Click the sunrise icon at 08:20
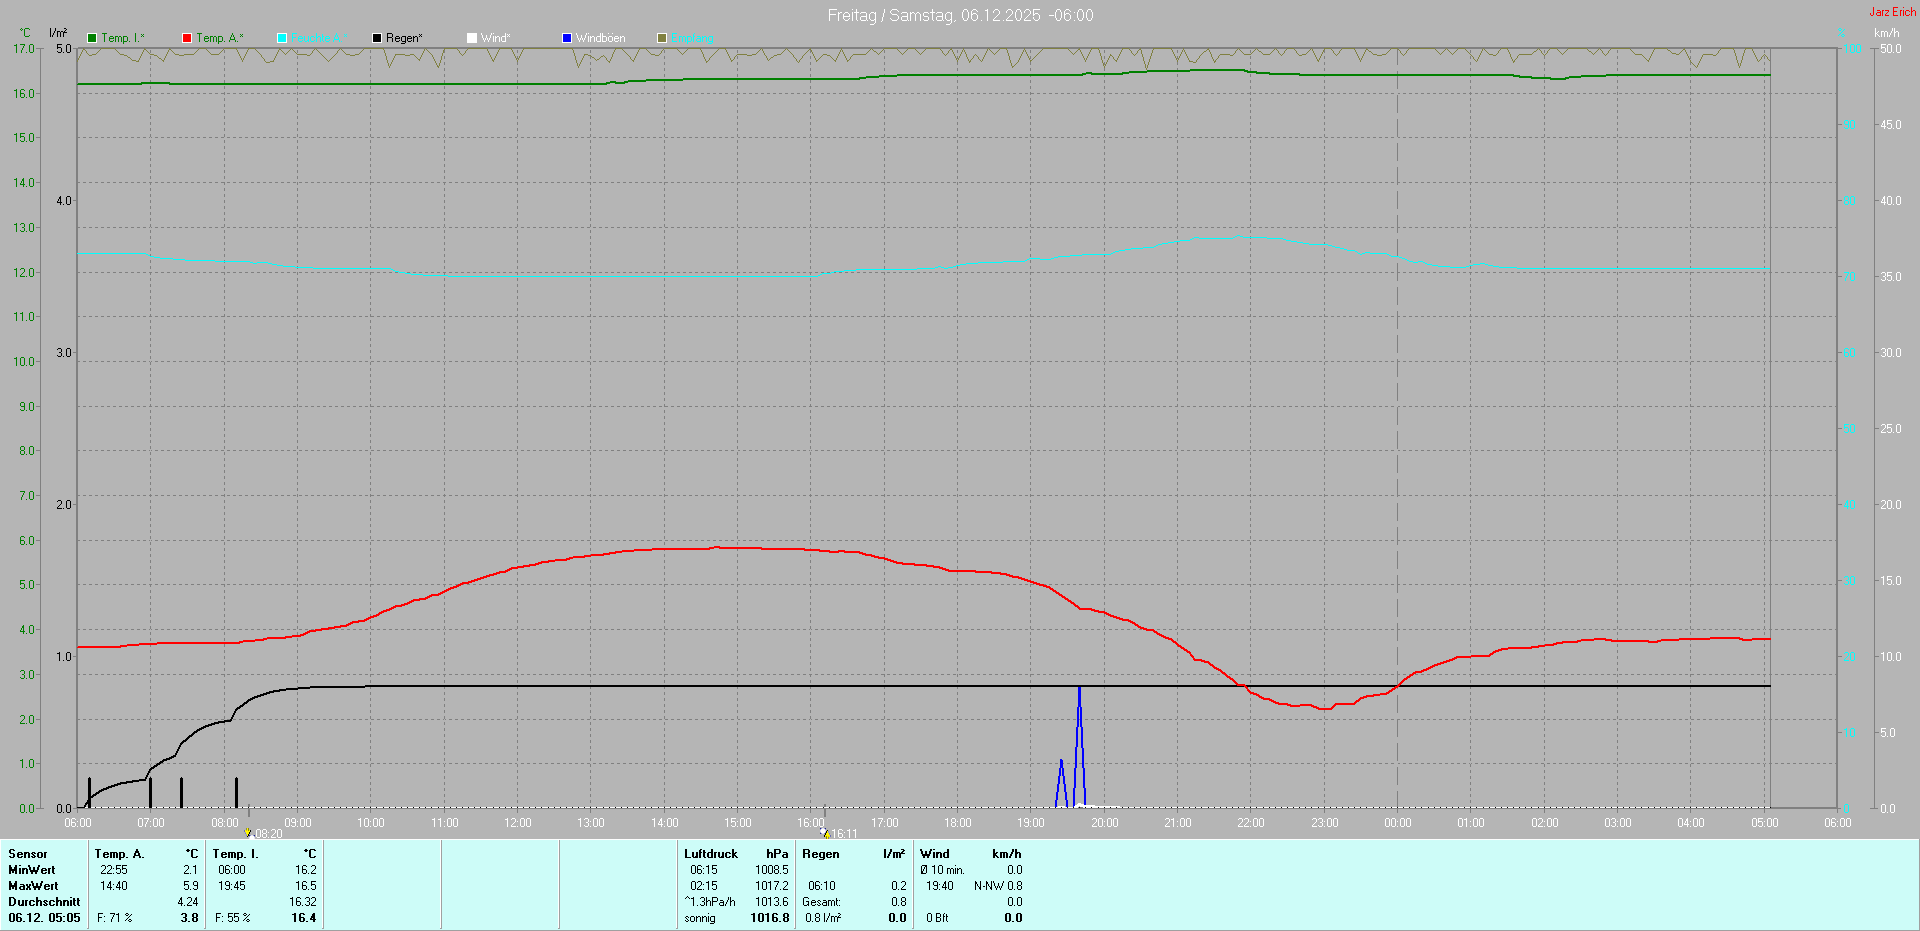 coord(248,832)
